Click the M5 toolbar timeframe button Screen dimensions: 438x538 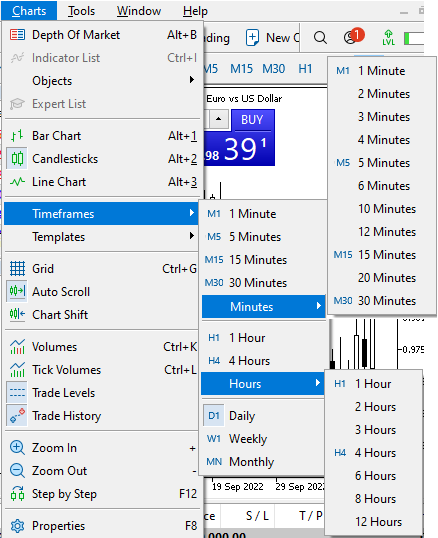211,69
